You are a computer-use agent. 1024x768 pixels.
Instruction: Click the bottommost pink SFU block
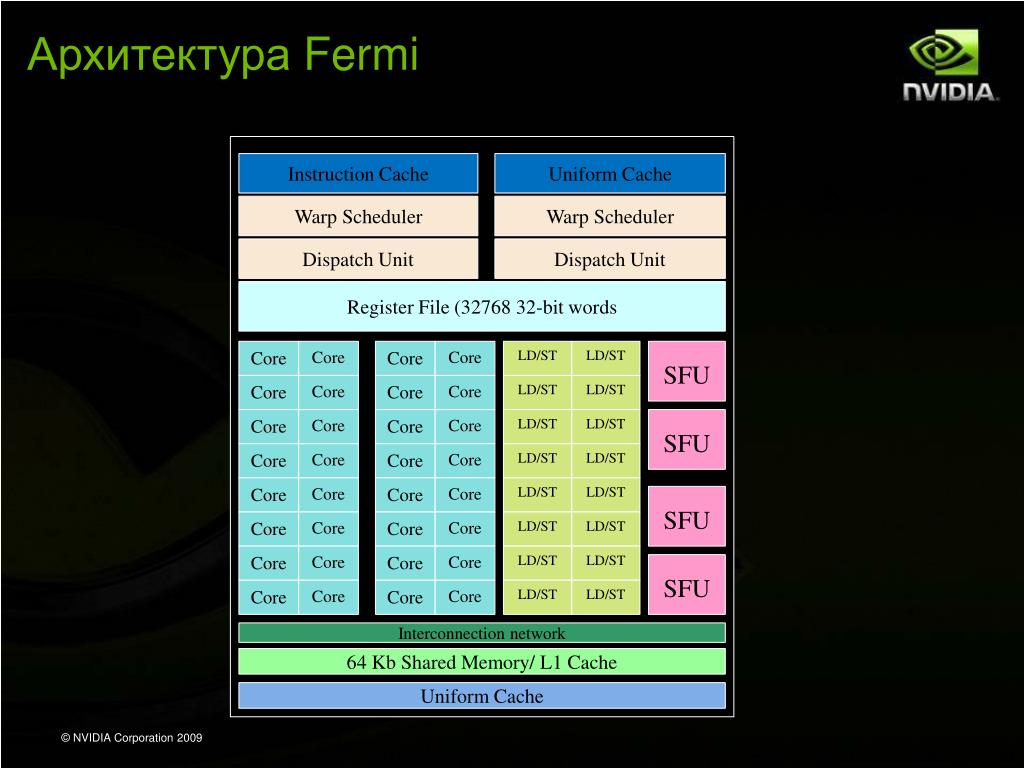(686, 584)
